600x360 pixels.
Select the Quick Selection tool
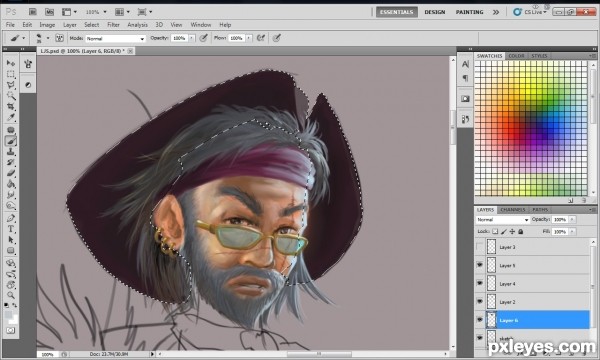11,96
